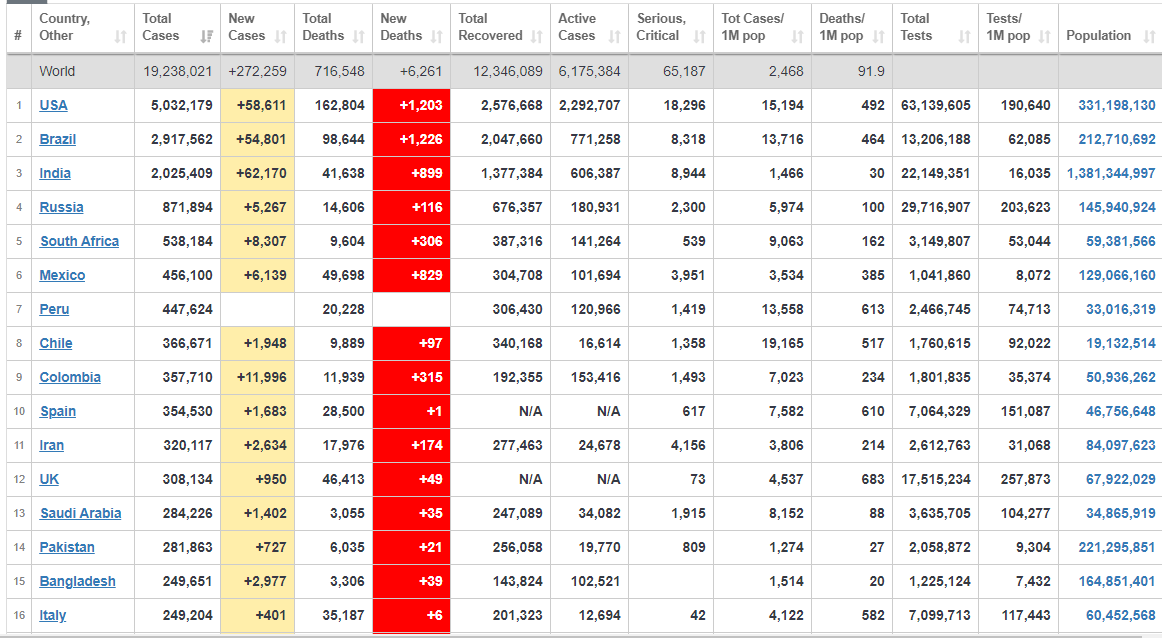Open USA population 331,198,130 link
Viewport: 1162px width, 638px height.
(1117, 105)
